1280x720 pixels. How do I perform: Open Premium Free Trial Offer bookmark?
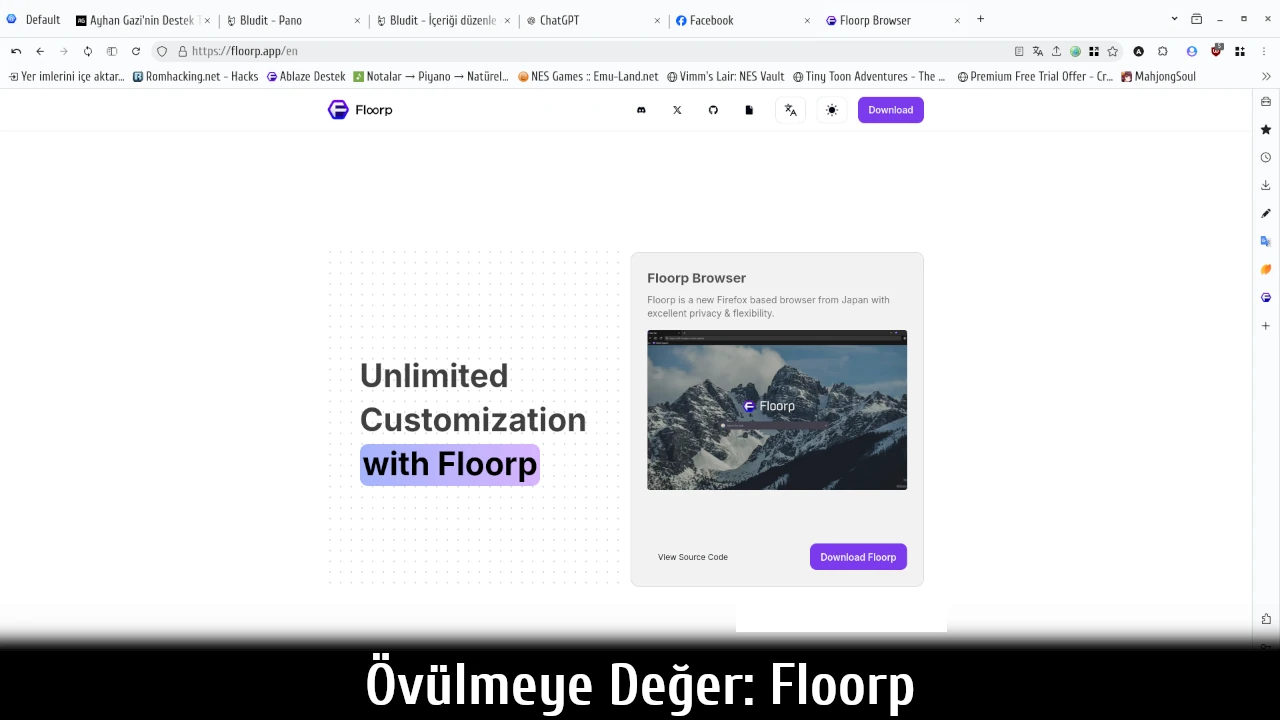click(x=1034, y=76)
